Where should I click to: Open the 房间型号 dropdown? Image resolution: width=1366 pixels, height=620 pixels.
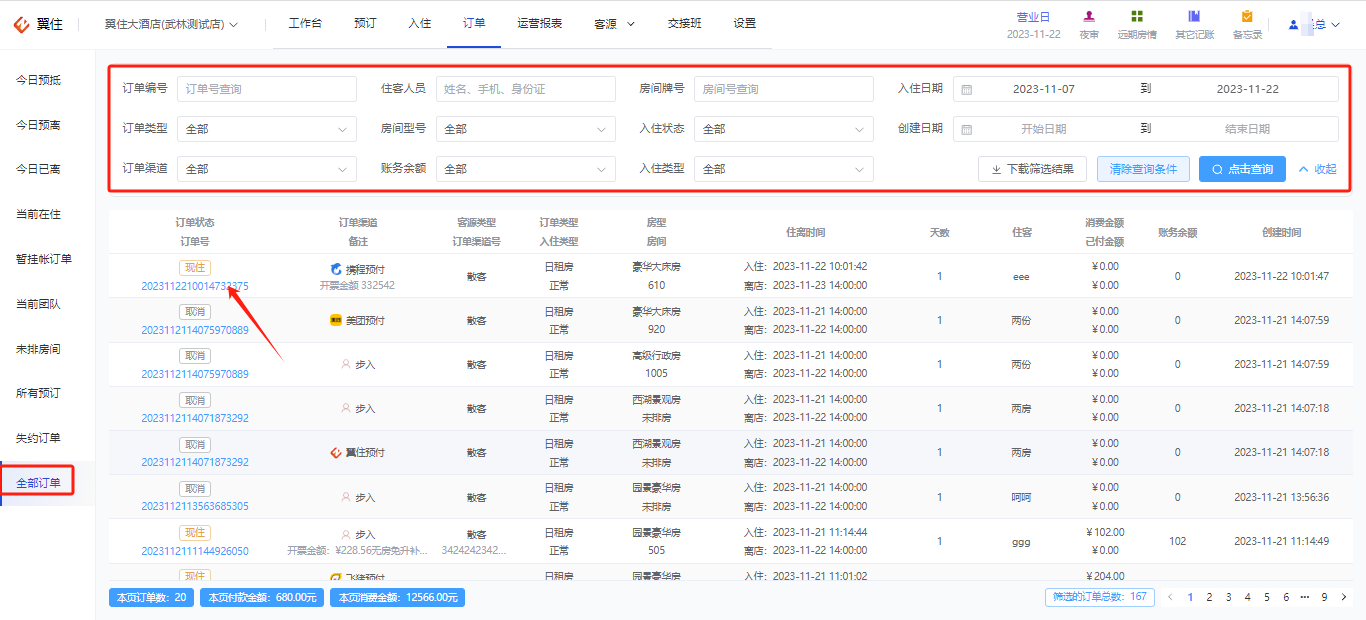(x=526, y=129)
